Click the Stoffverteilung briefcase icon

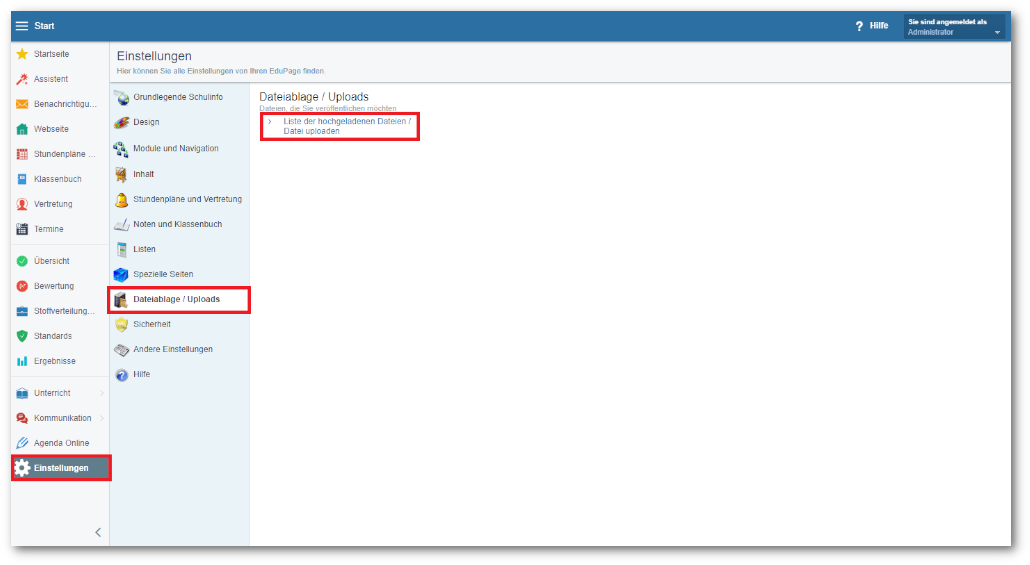coord(22,311)
